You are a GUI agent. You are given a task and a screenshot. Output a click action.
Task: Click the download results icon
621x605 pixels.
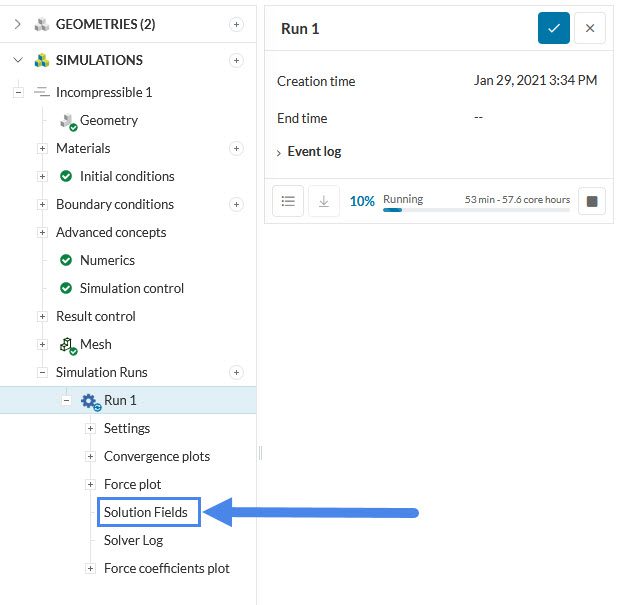point(323,201)
